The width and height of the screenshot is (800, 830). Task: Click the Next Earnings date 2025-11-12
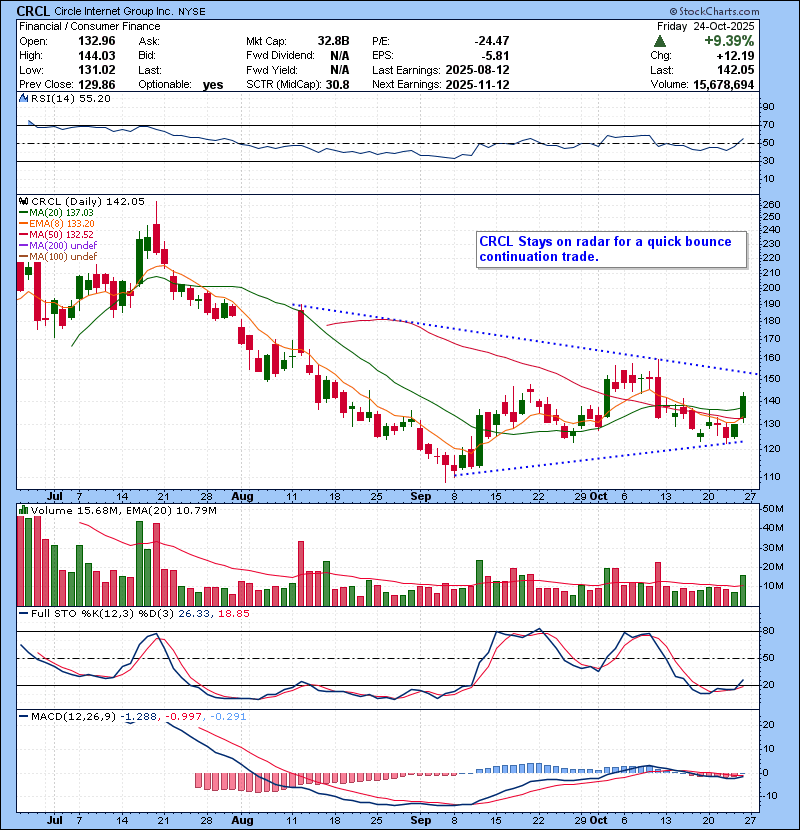[477, 84]
